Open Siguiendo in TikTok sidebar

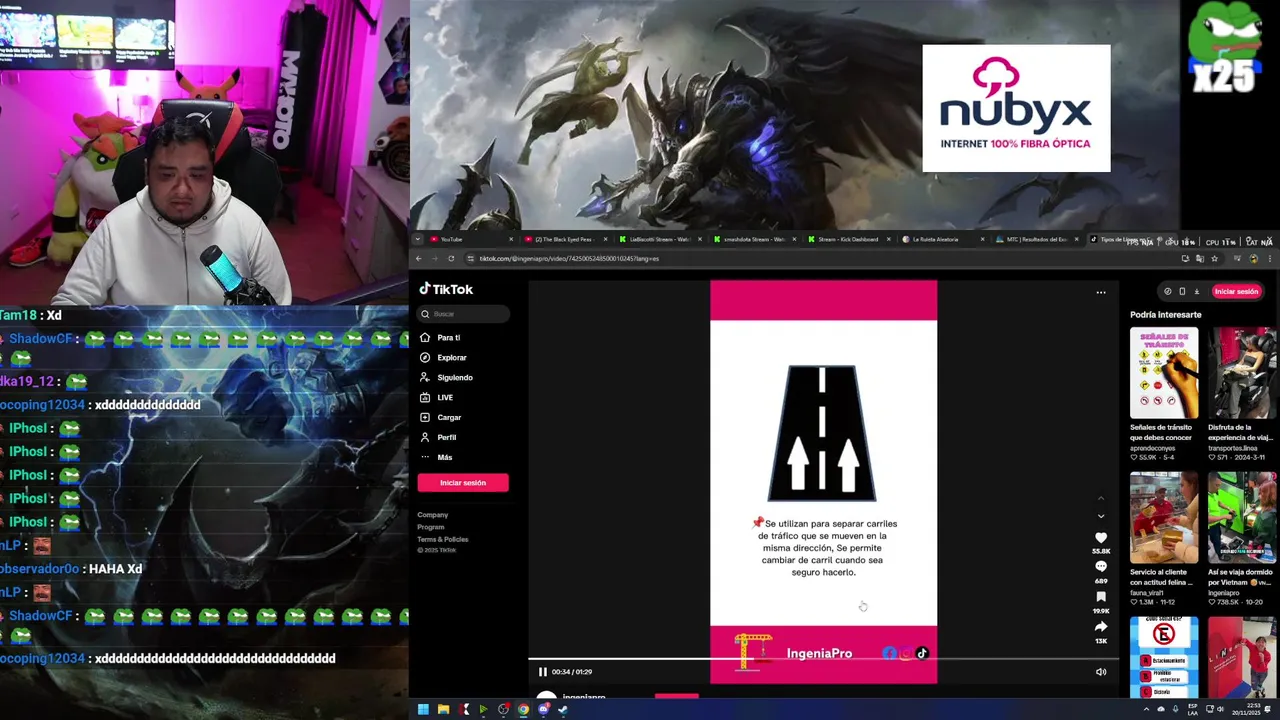coord(446,378)
